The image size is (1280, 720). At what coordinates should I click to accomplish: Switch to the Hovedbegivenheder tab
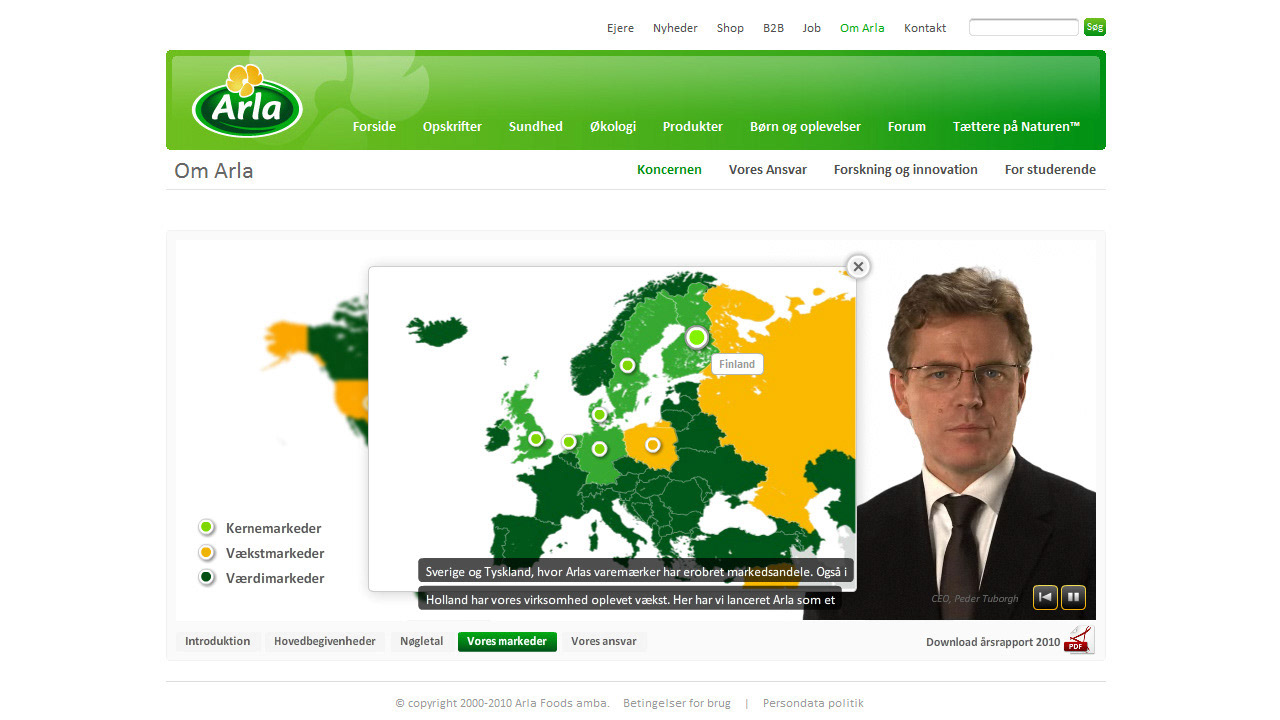(x=325, y=641)
